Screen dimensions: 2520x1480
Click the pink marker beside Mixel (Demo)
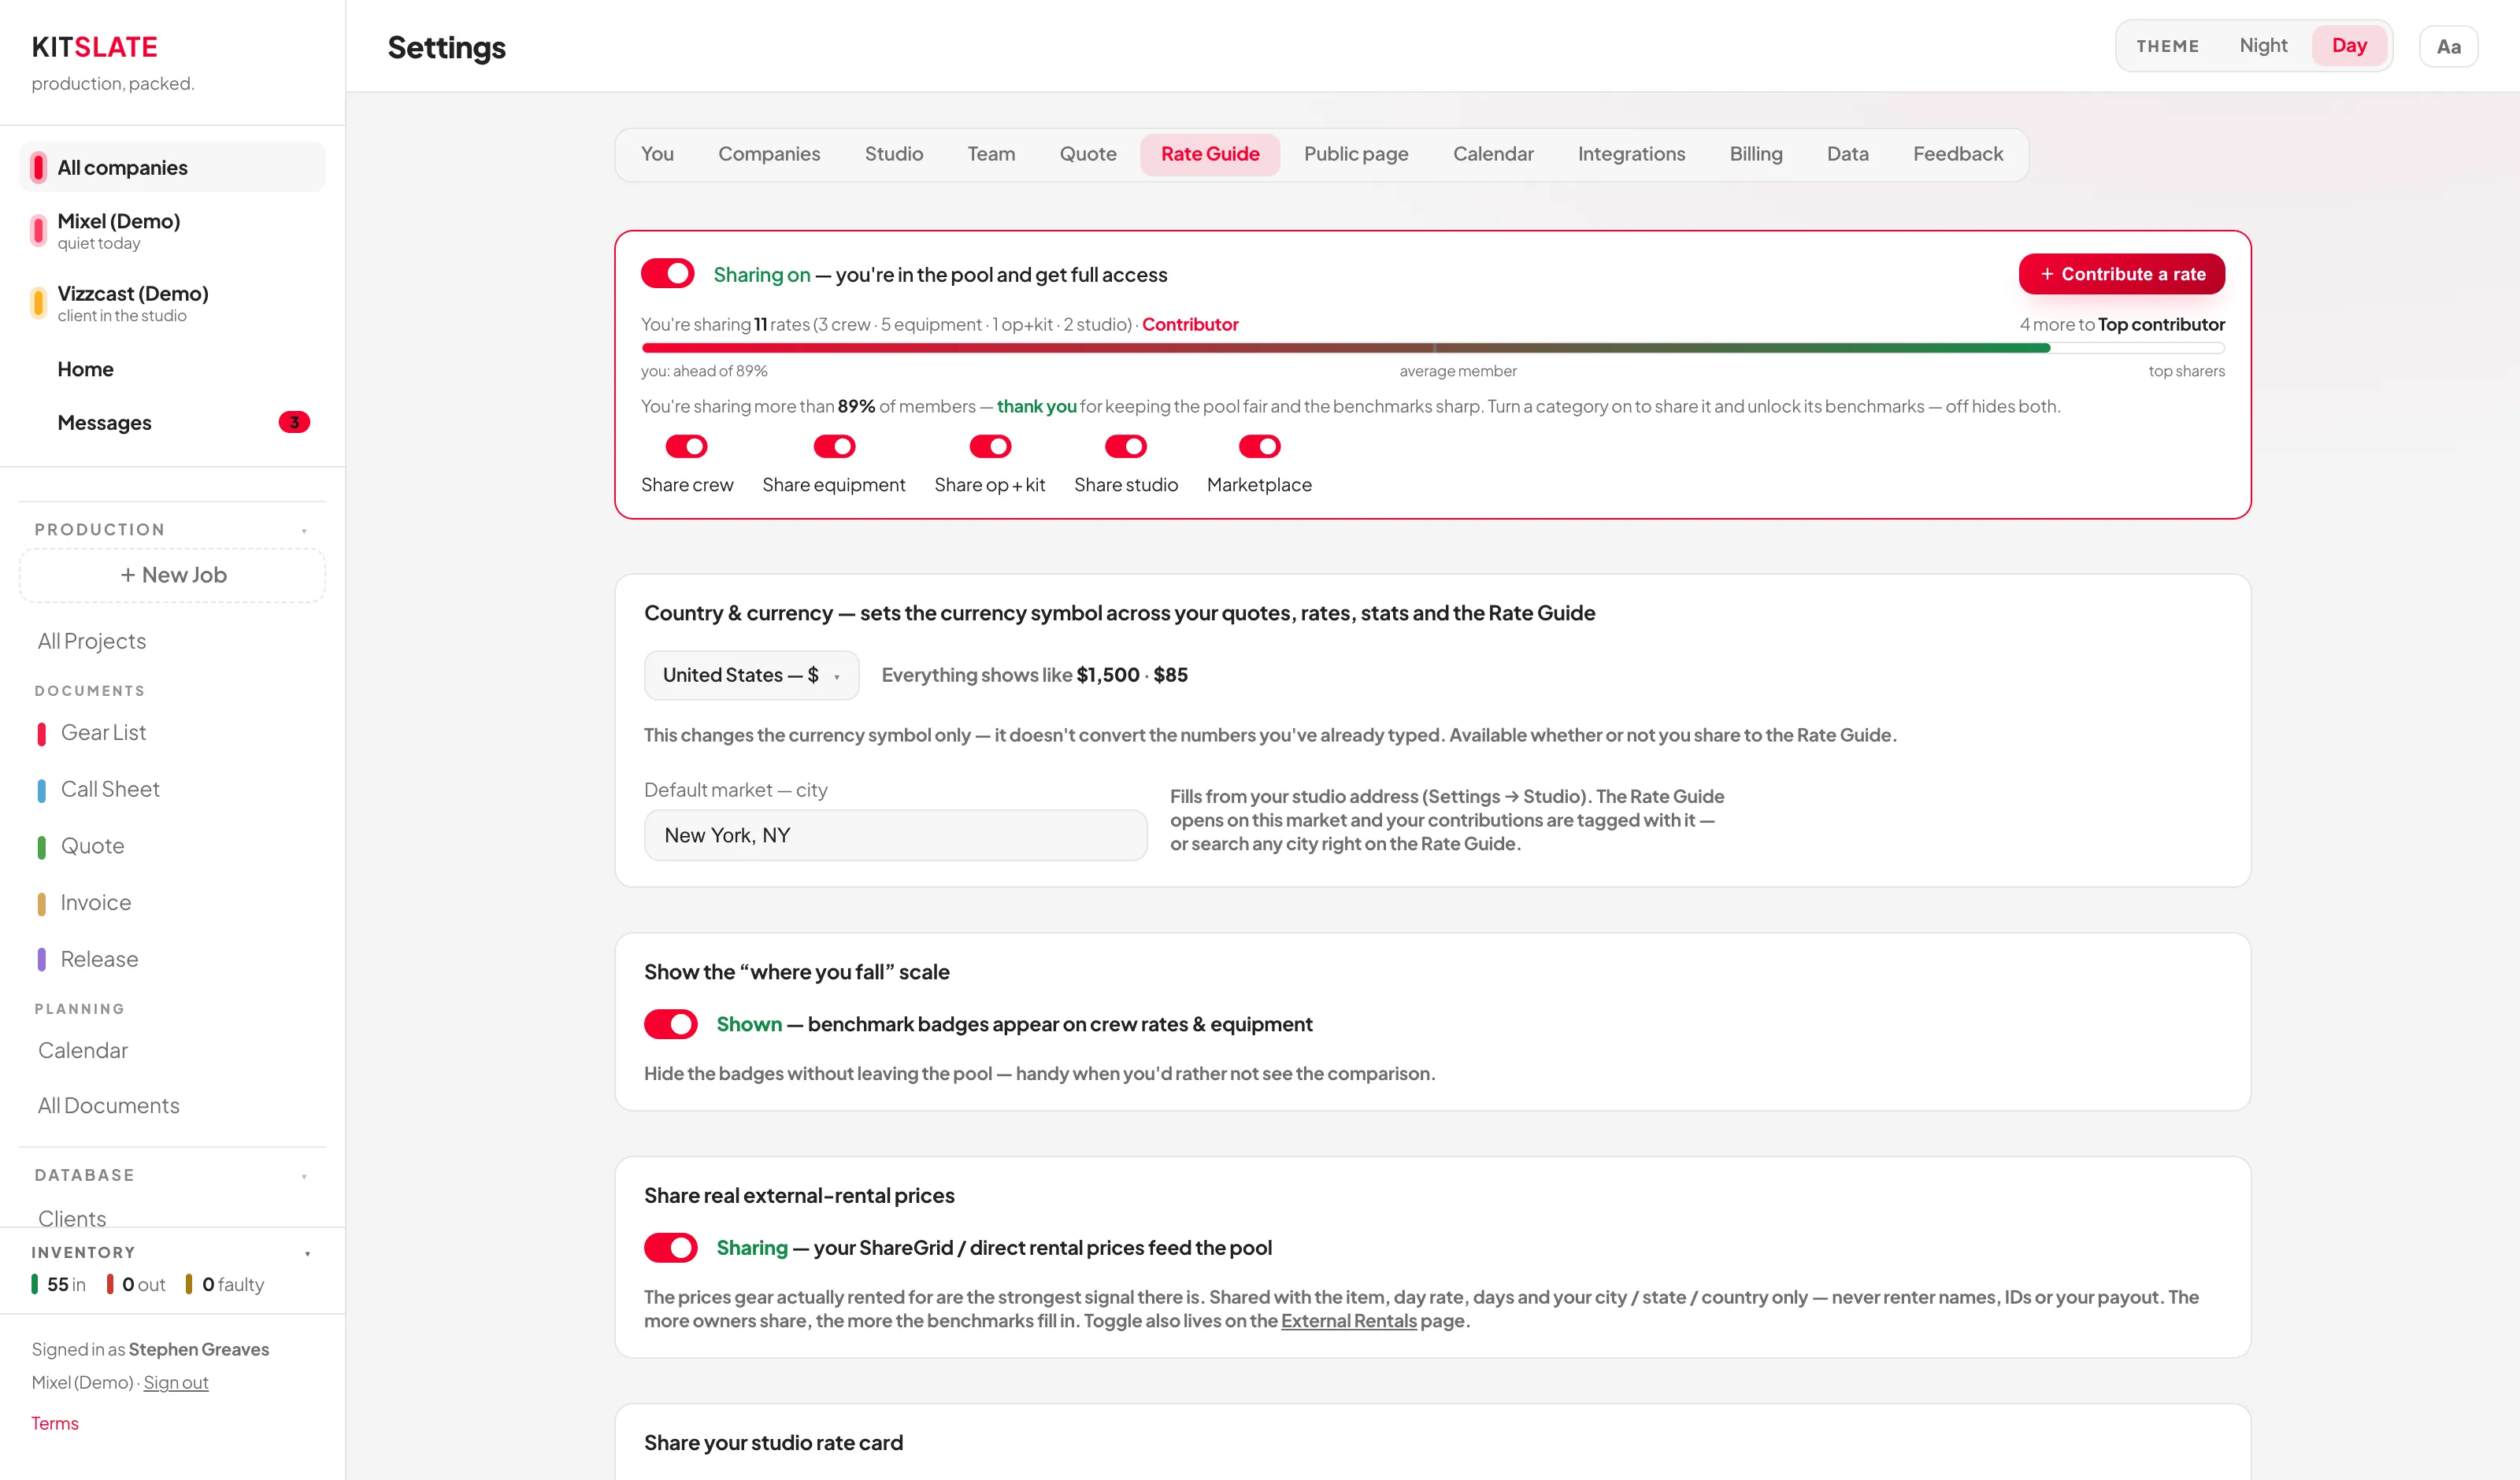point(39,231)
